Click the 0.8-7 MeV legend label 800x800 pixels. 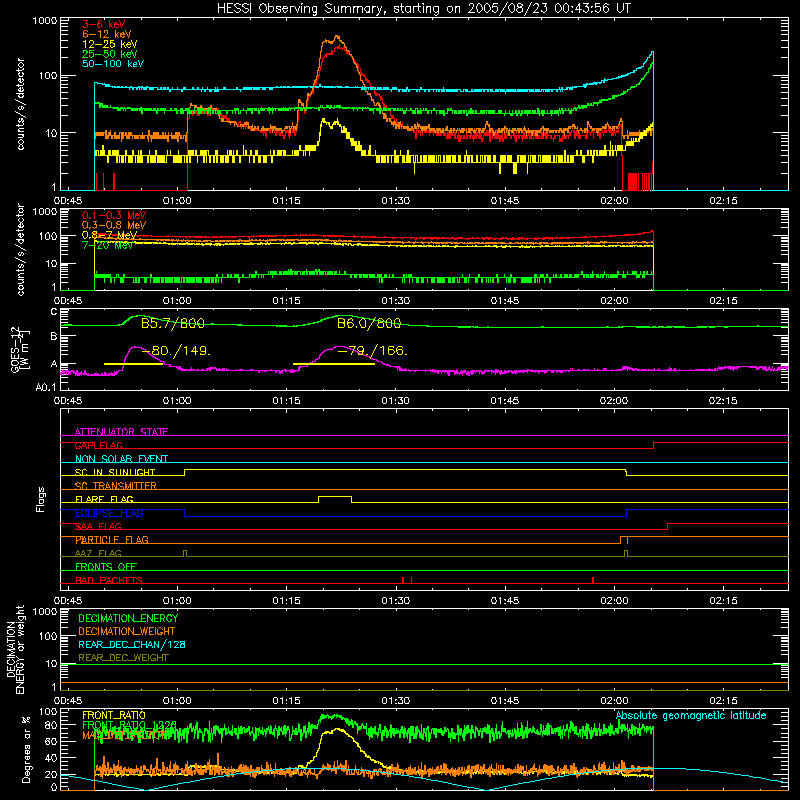110,235
